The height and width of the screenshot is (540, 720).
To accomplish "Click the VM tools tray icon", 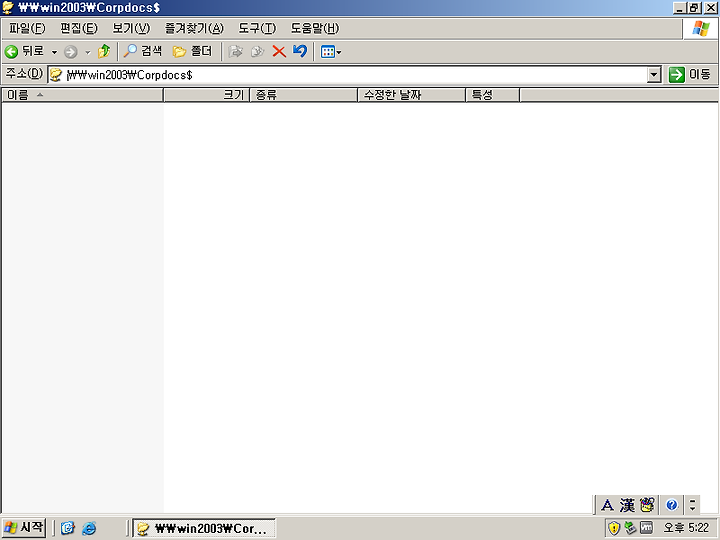I will click(x=646, y=528).
